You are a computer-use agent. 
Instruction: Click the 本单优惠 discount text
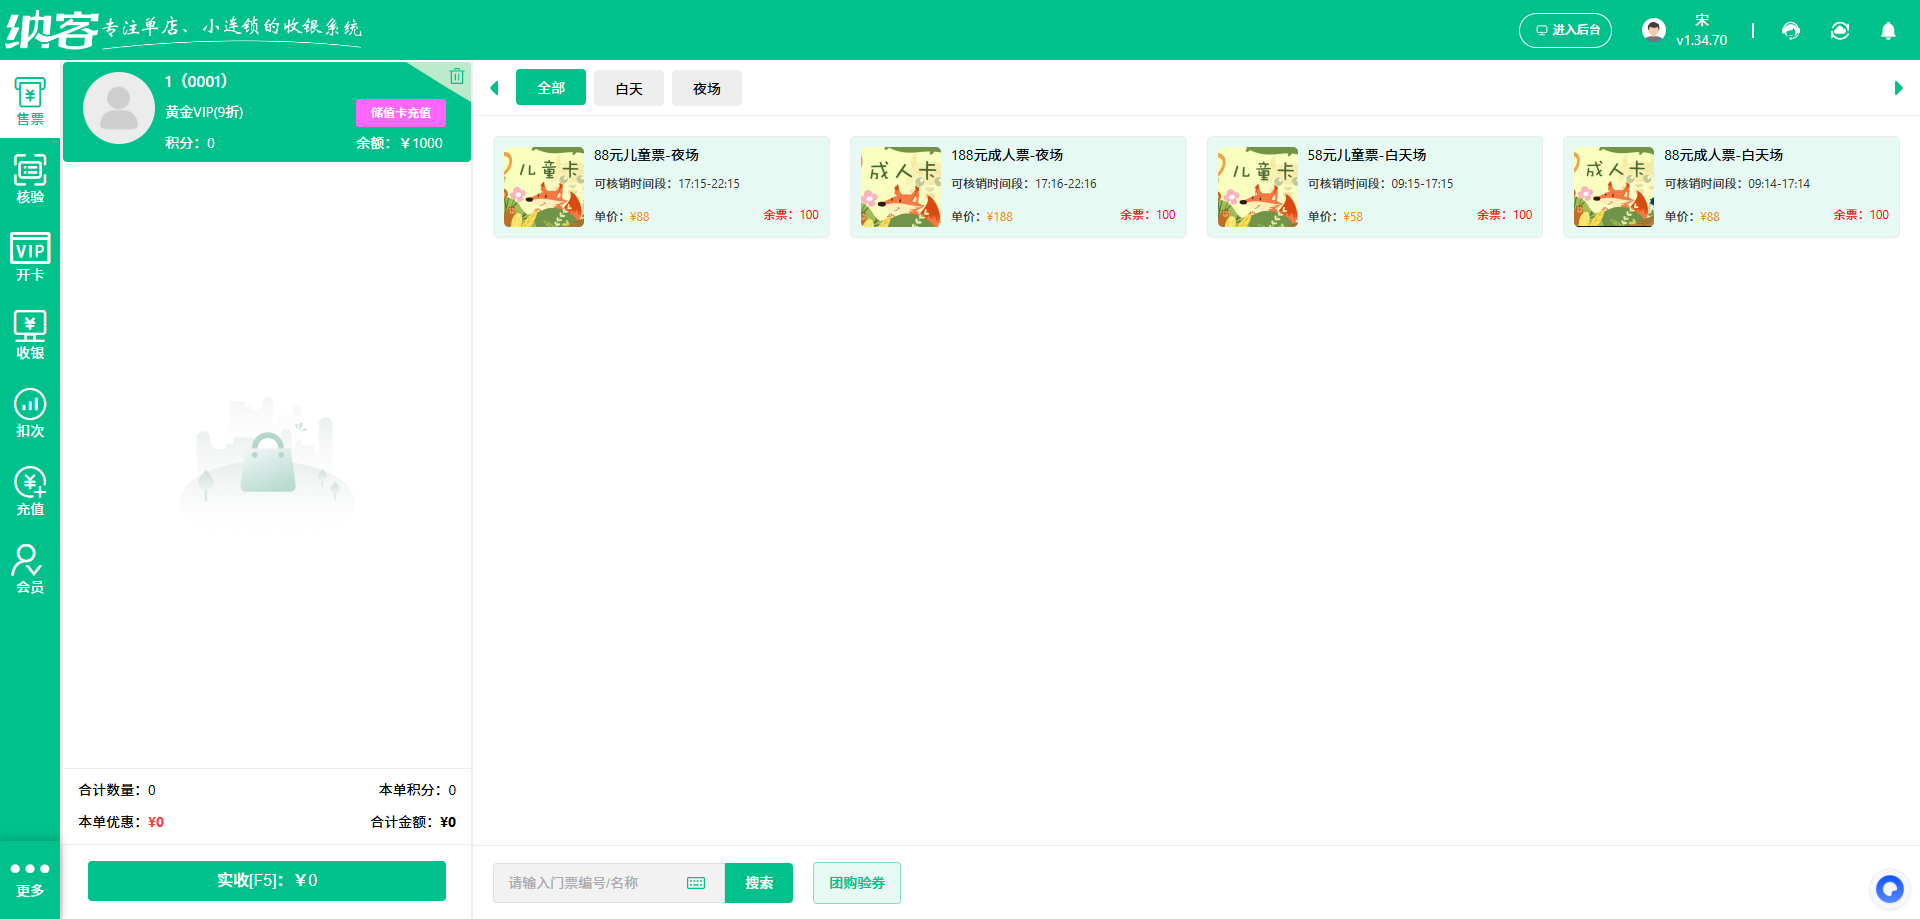pos(121,822)
